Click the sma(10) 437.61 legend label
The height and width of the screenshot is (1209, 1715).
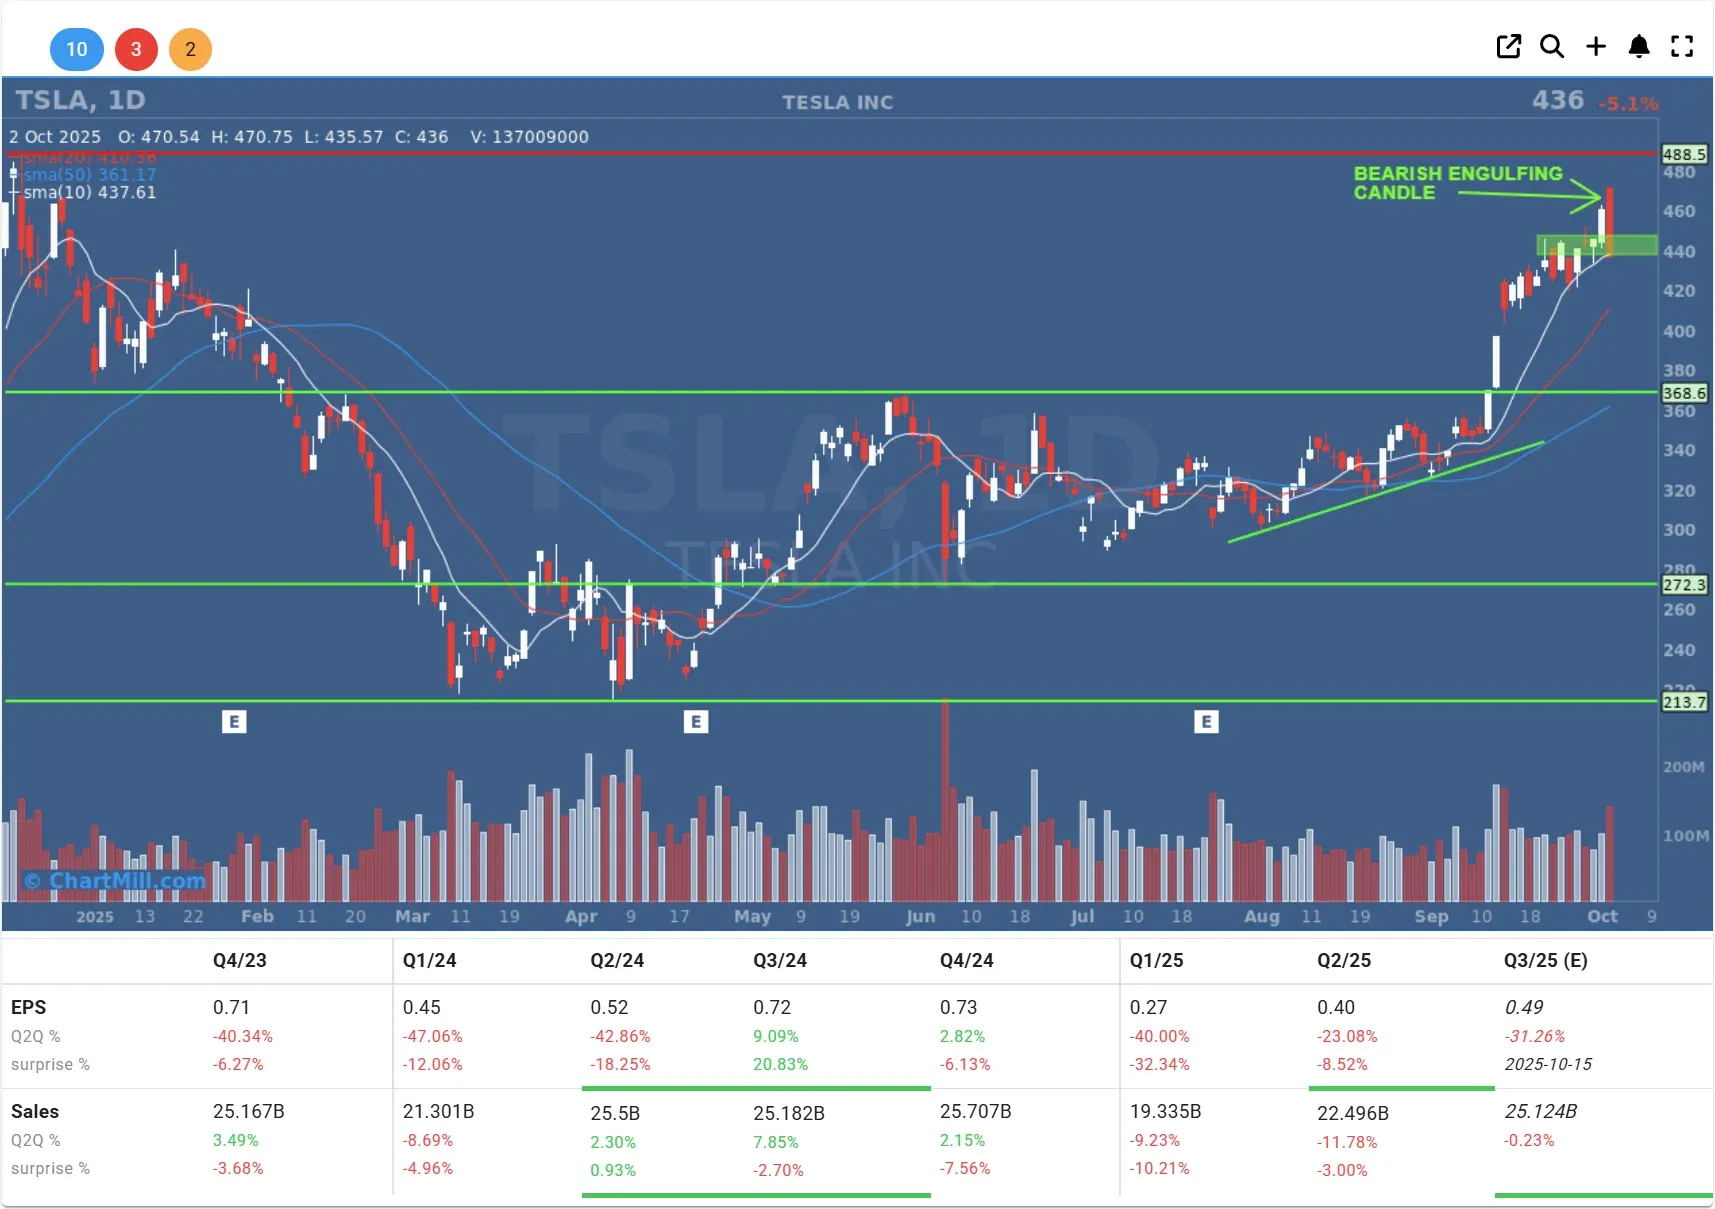(x=90, y=192)
